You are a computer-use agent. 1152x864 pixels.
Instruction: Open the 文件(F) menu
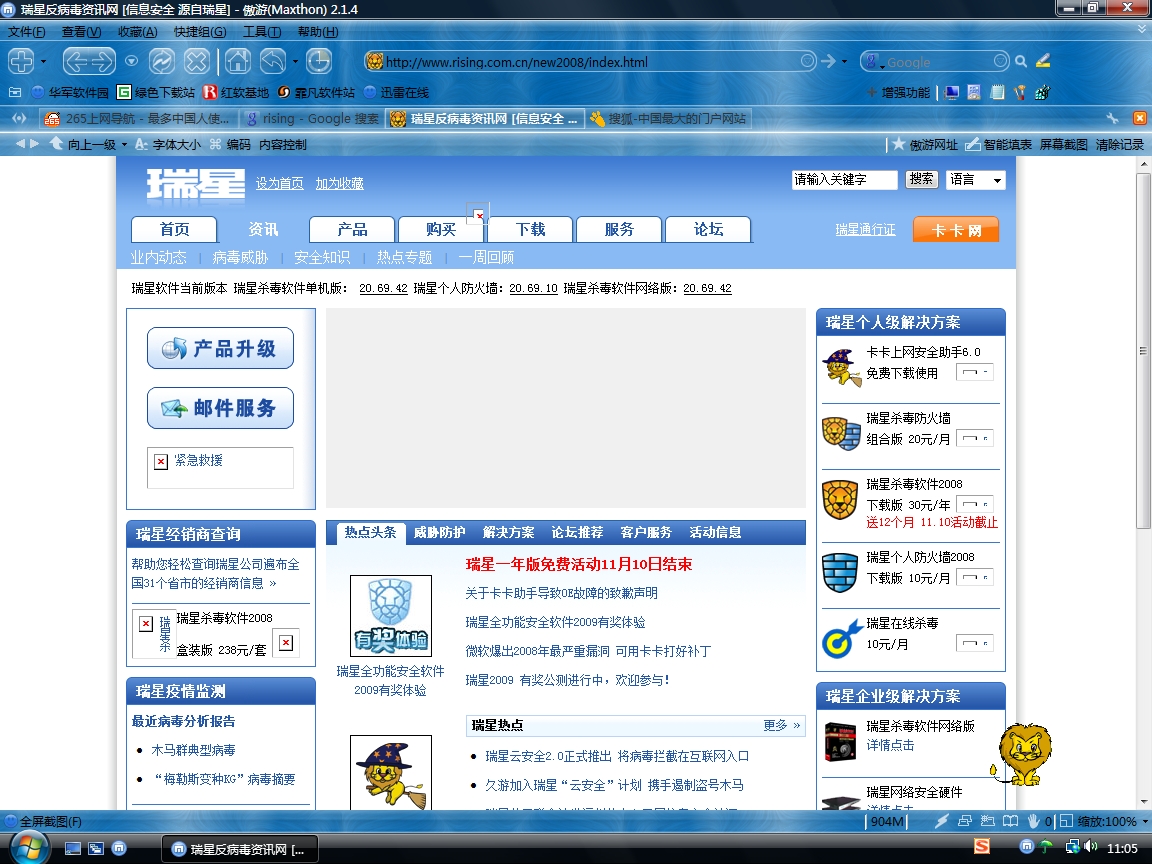tap(26, 32)
